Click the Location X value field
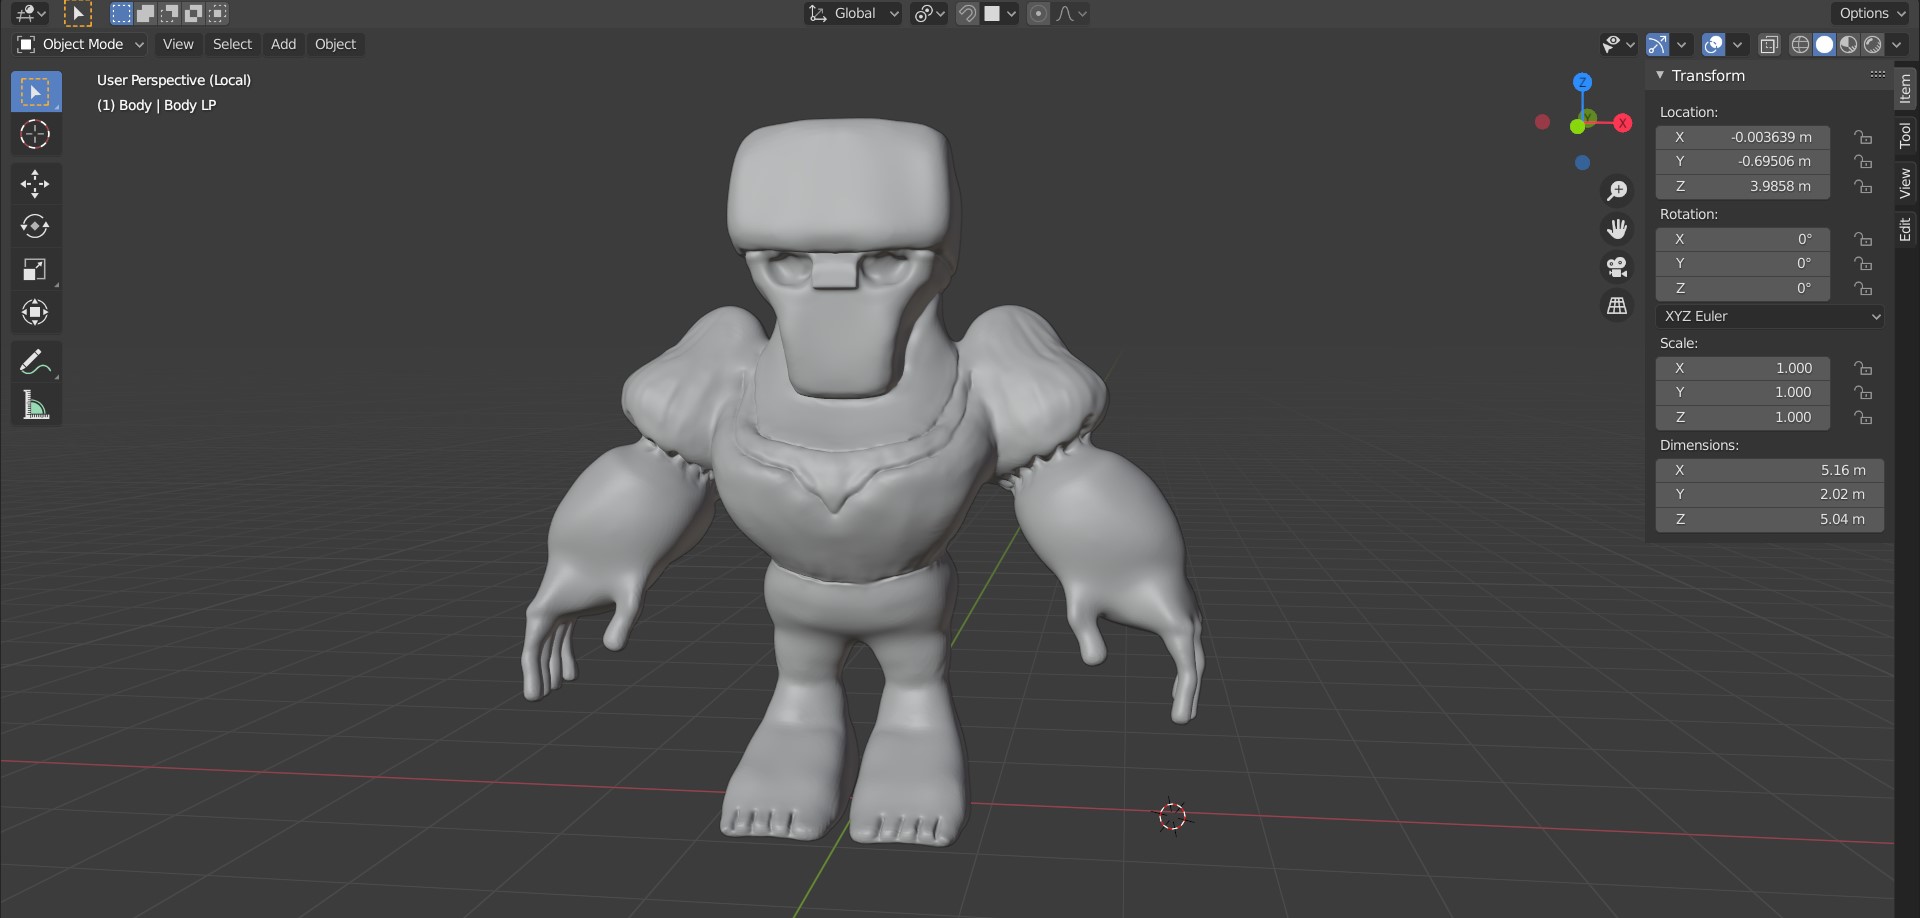This screenshot has width=1920, height=918. (1742, 137)
